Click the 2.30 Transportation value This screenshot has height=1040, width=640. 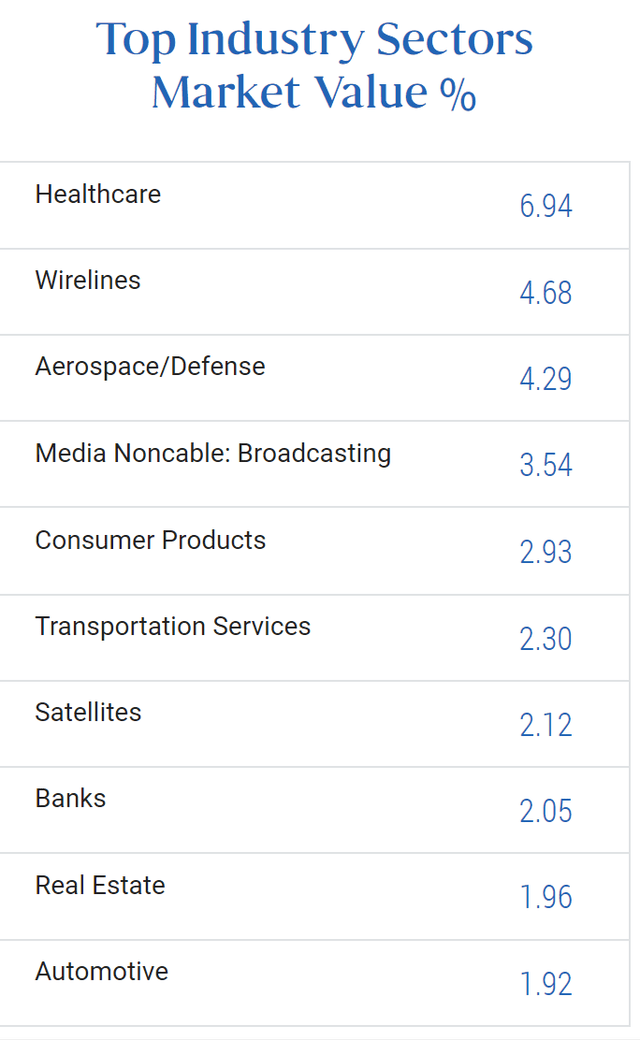(545, 639)
